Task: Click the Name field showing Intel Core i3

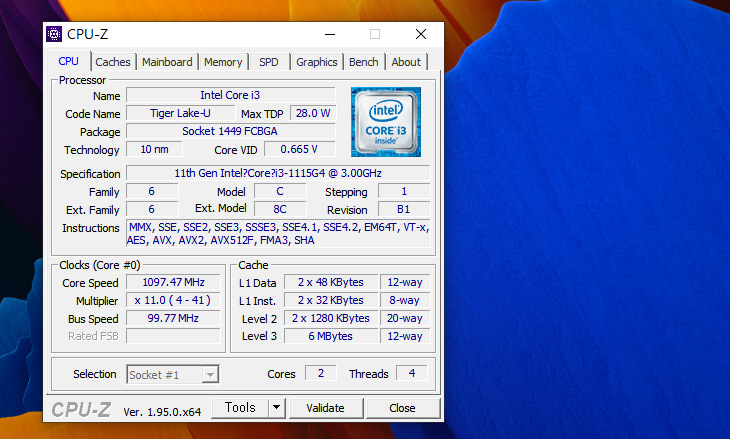Action: (x=230, y=95)
